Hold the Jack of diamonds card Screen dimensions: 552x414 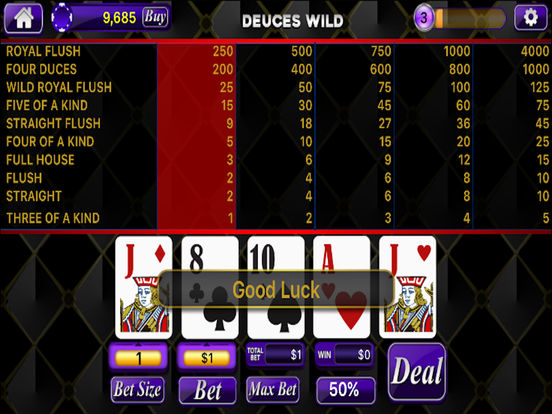(x=144, y=287)
